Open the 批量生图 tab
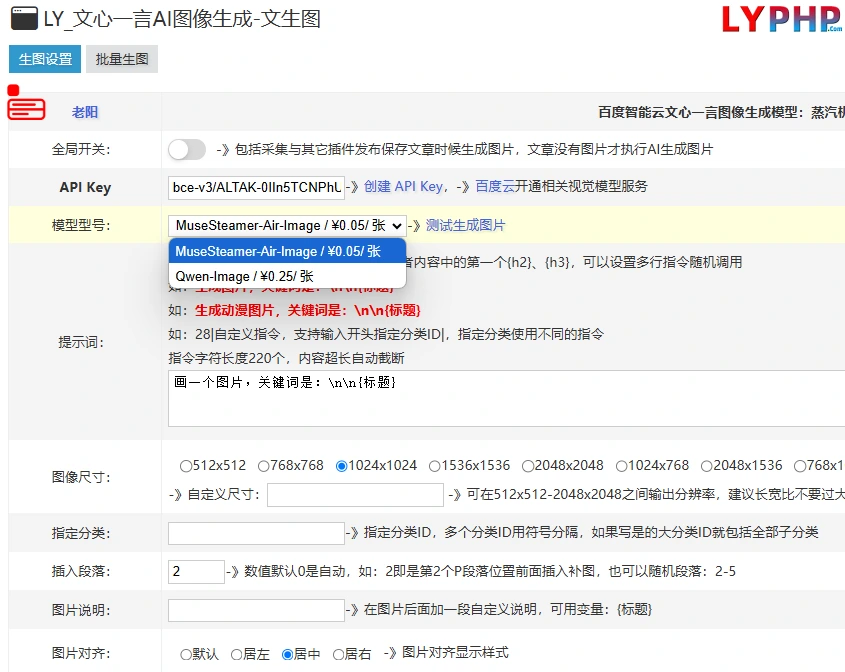This screenshot has height=672, width=845. click(x=122, y=59)
